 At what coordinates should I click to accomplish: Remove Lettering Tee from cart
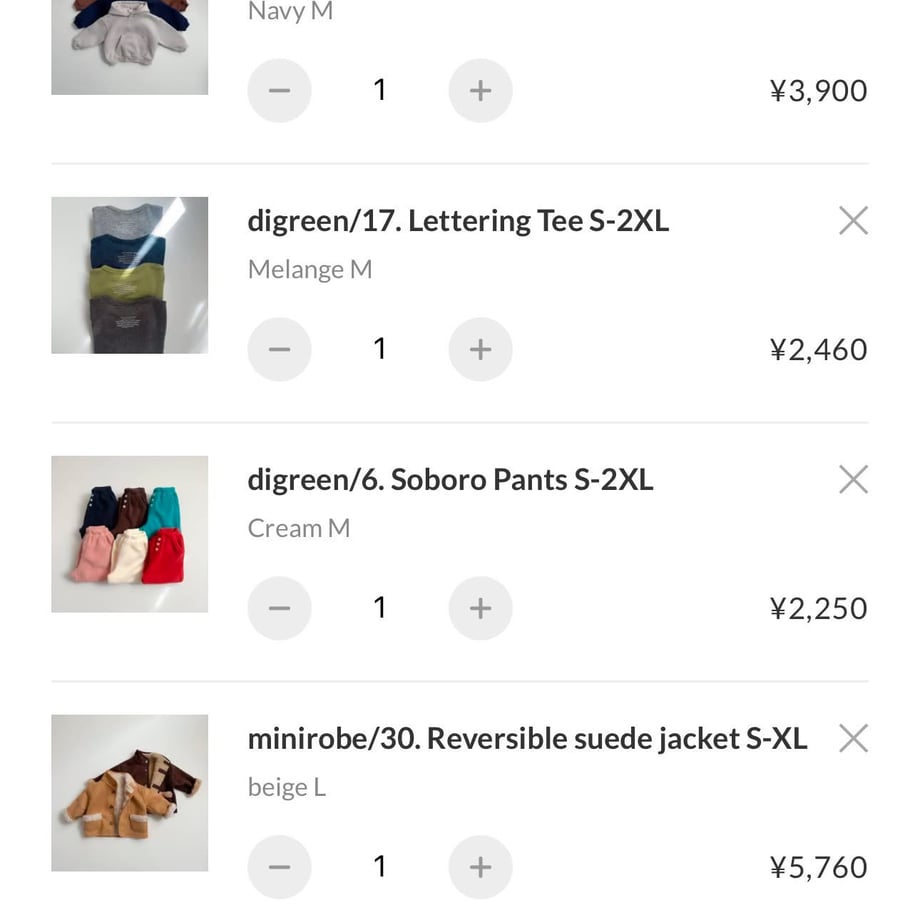click(x=854, y=221)
